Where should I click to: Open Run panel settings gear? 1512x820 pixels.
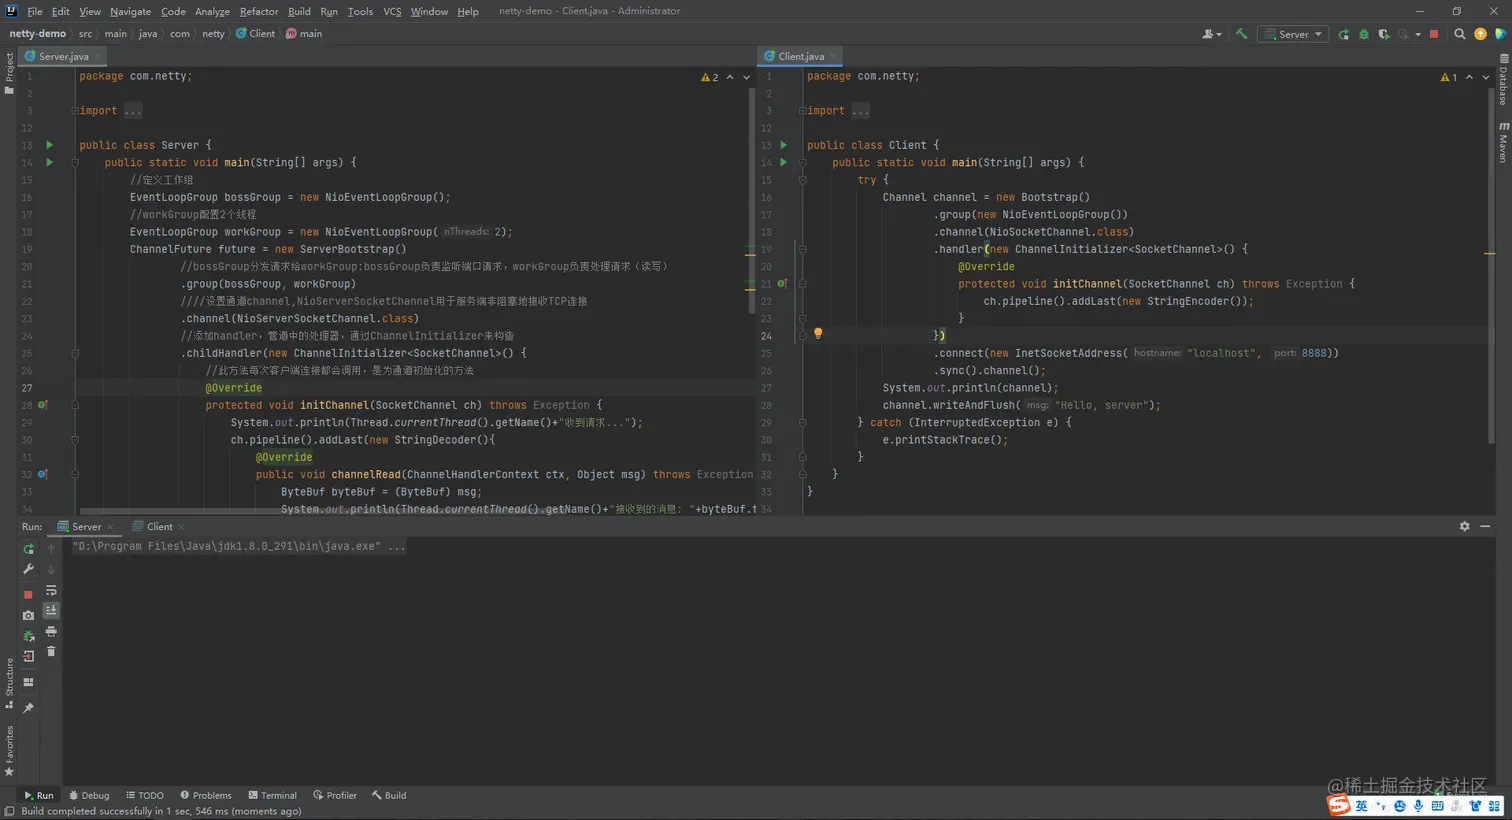coord(1464,526)
